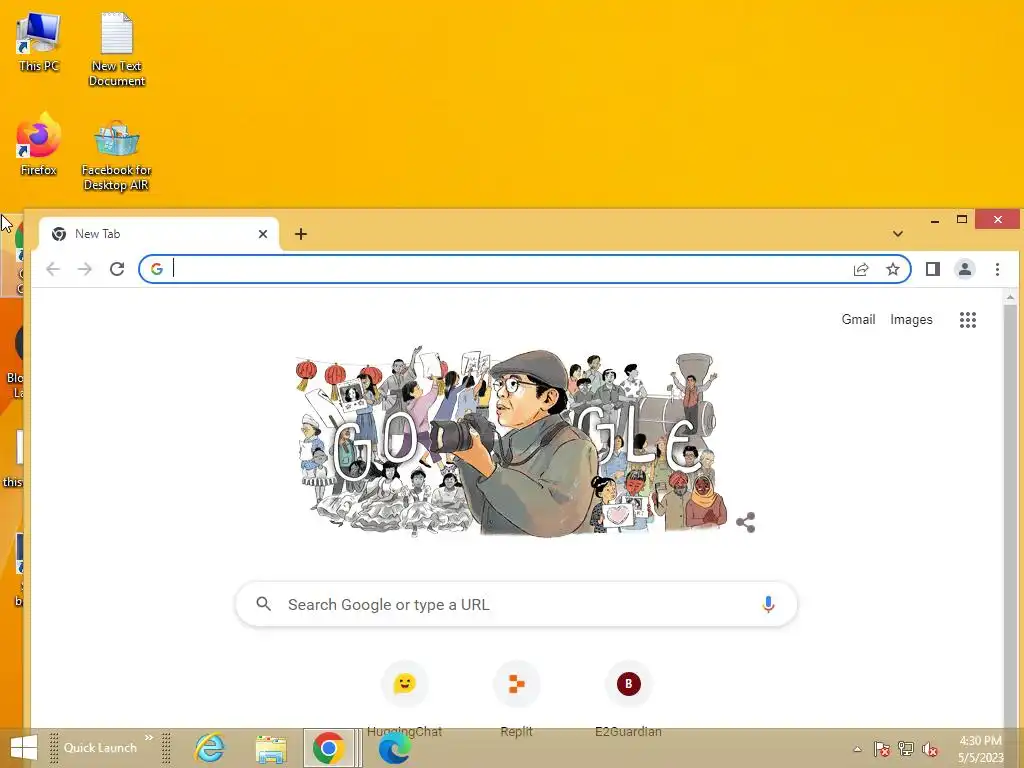The image size is (1024, 768).
Task: Click Quick Launch toolbar label
Action: pyautogui.click(x=100, y=748)
